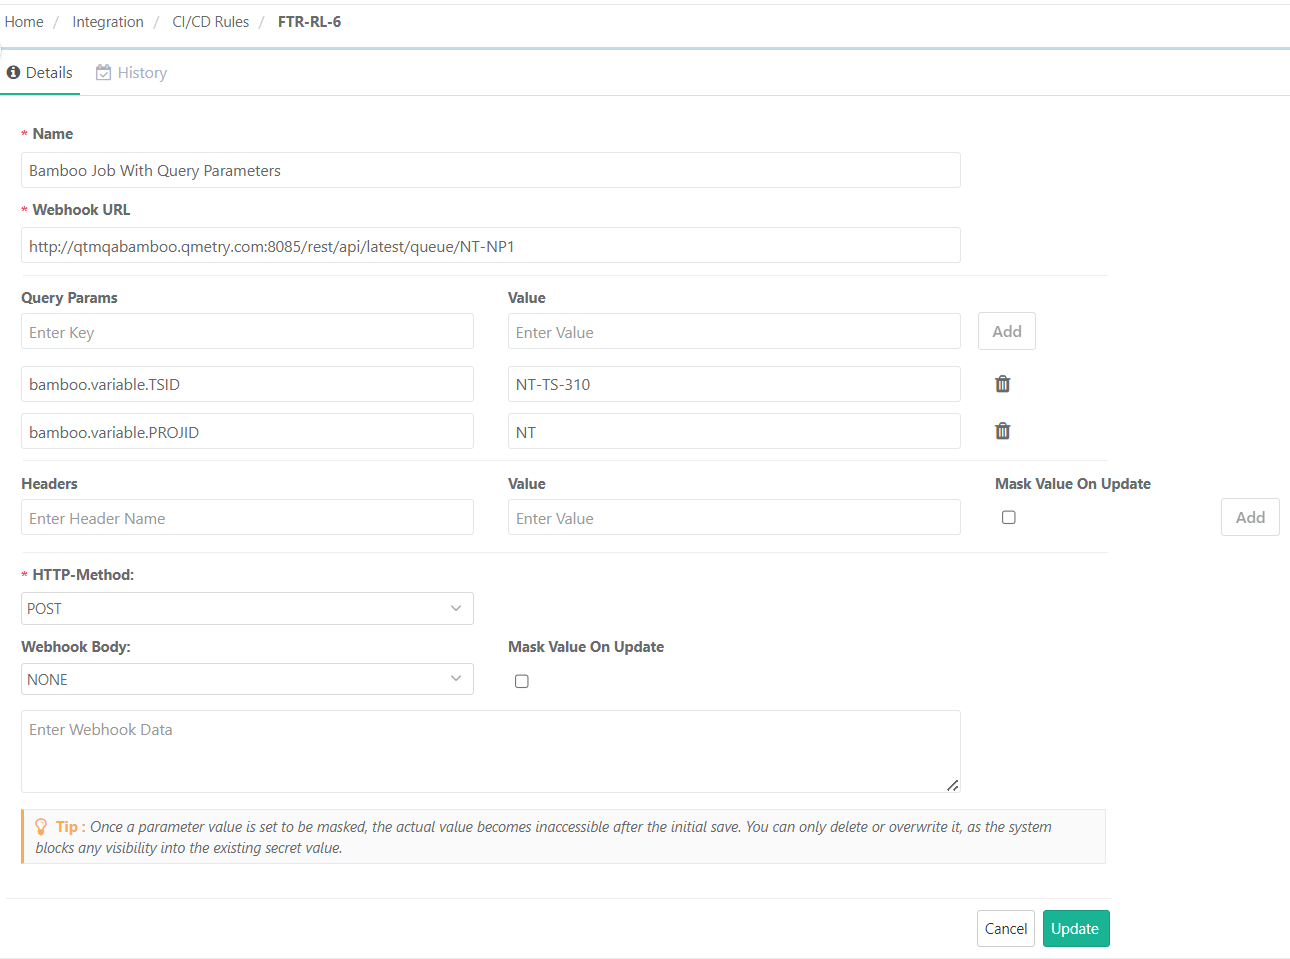The image size is (1290, 959).
Task: Switch to the History tab
Action: point(142,72)
